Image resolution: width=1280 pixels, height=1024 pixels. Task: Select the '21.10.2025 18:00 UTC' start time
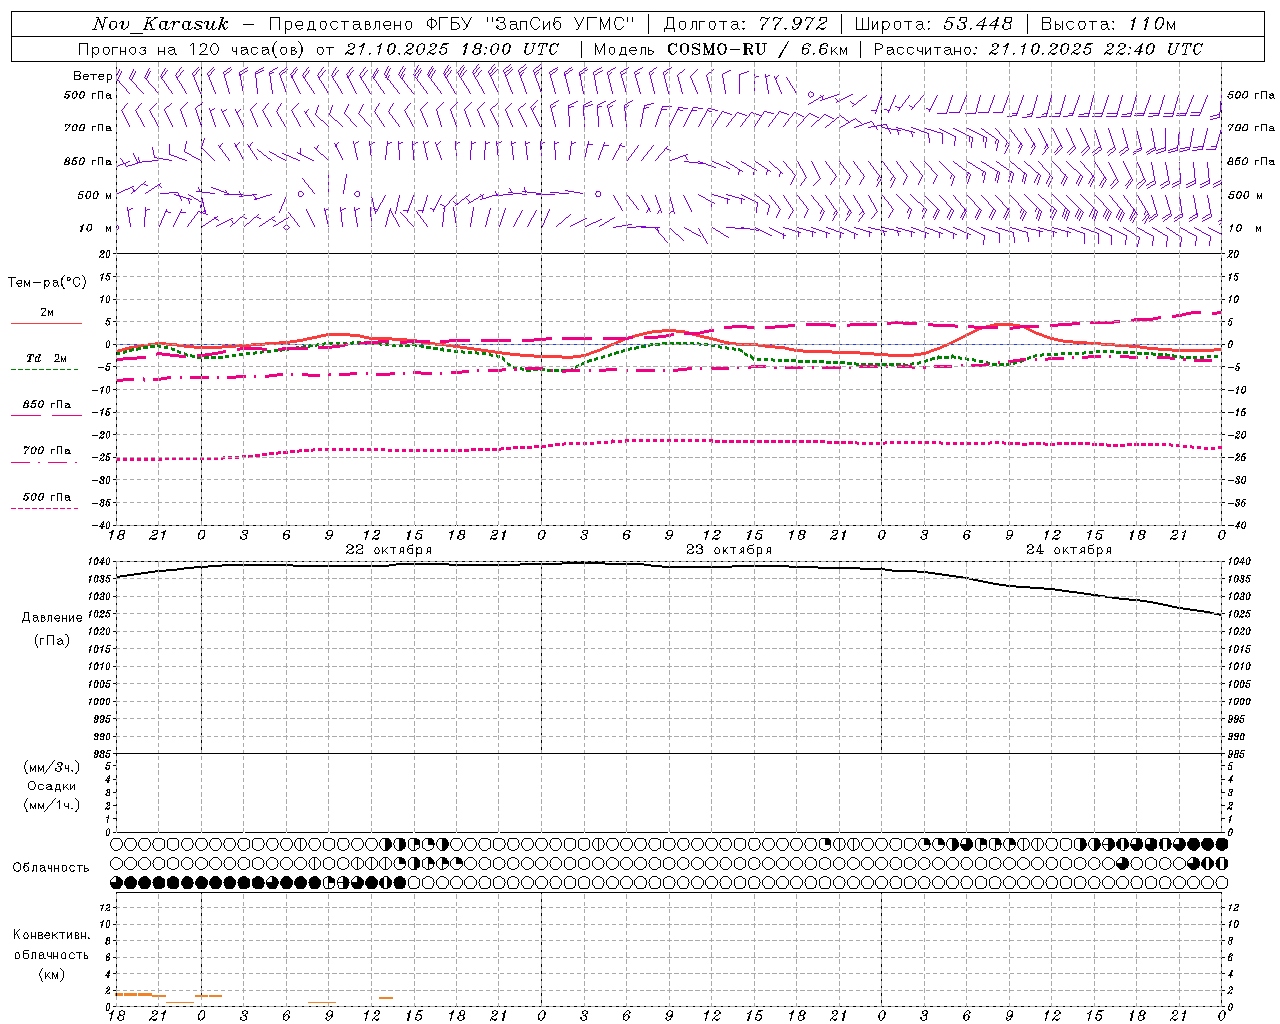tap(451, 49)
